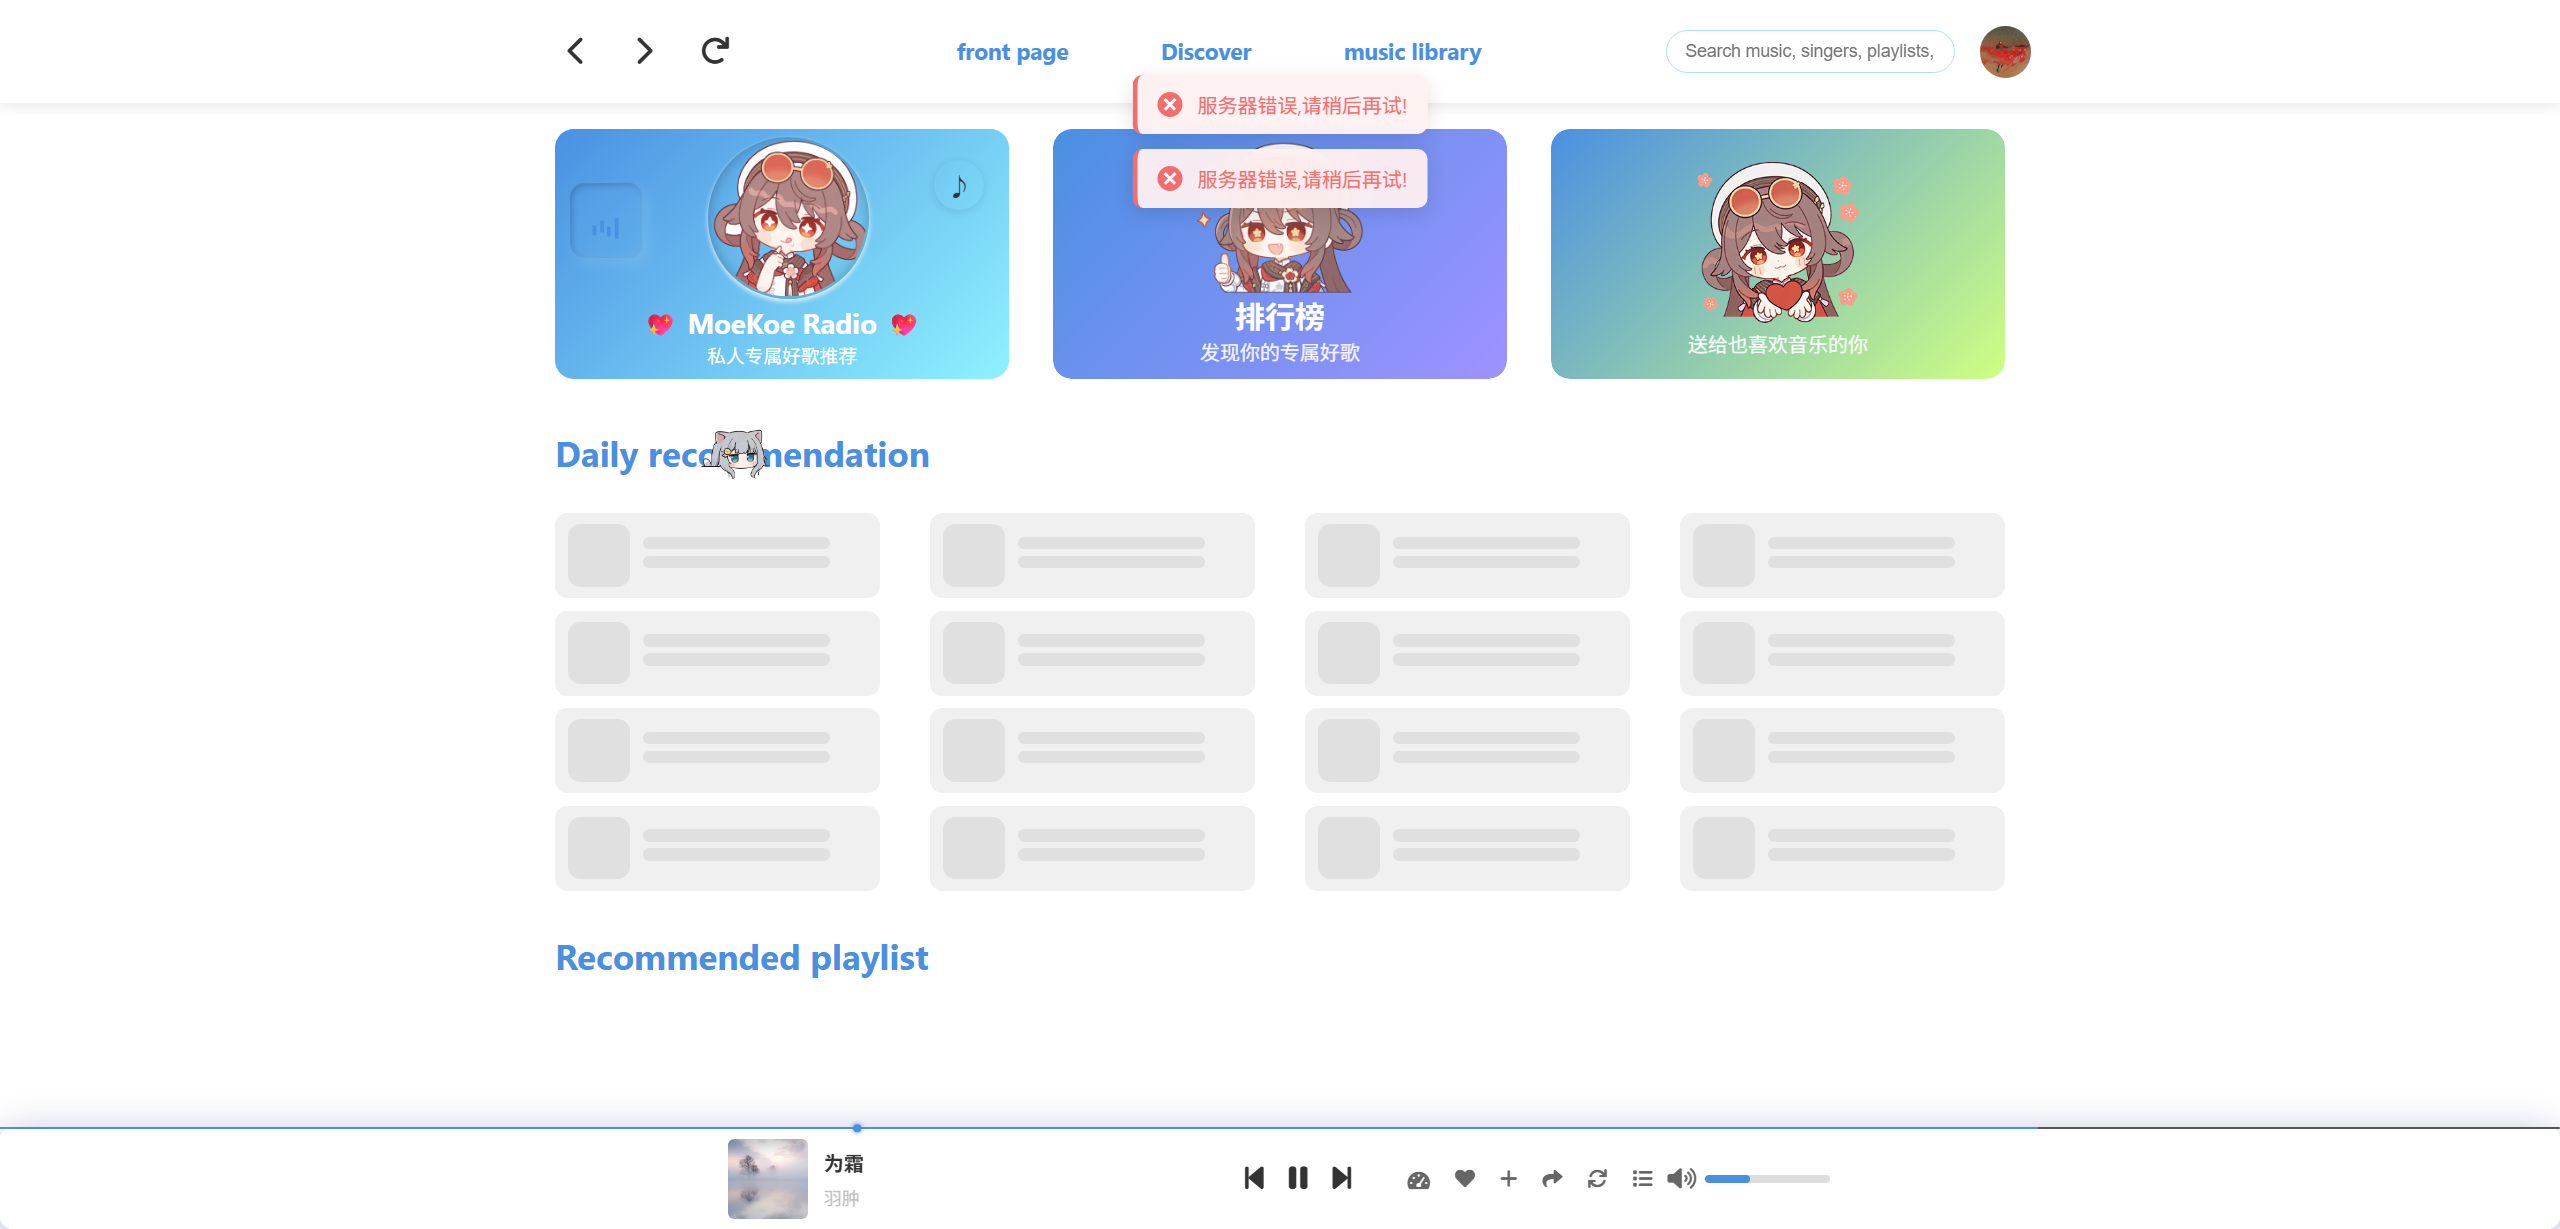Share the song with the arrow icon

click(1552, 1179)
